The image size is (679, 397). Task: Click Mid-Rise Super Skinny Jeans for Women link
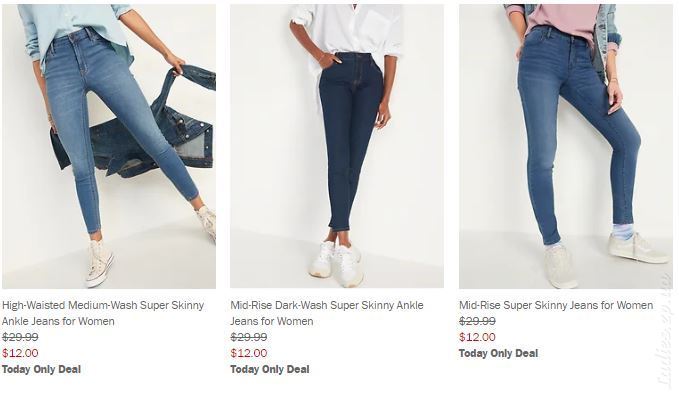(556, 305)
